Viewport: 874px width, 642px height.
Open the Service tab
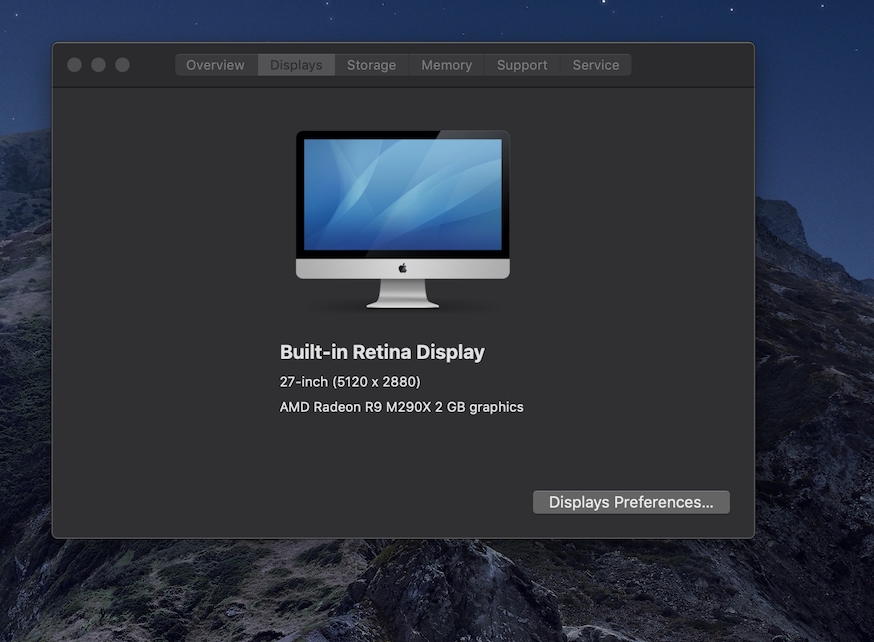(595, 65)
